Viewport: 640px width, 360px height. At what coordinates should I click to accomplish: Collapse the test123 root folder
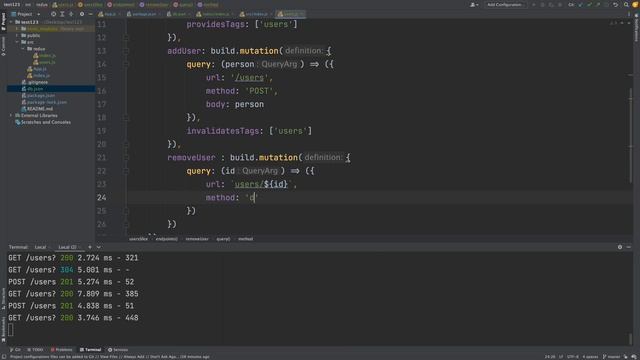point(11,22)
